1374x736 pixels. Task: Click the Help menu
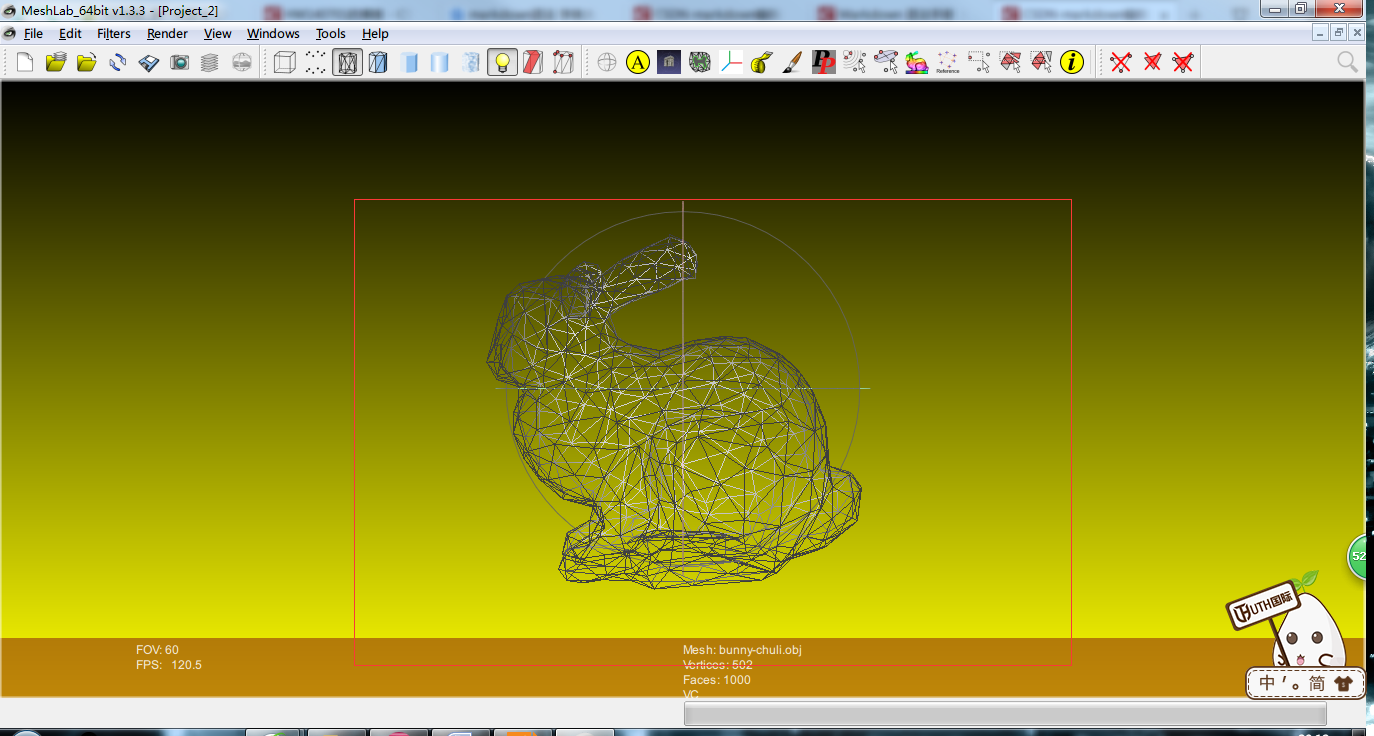[375, 33]
